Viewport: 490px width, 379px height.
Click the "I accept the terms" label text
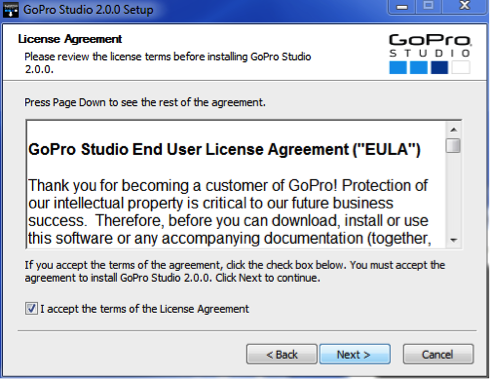click(145, 309)
